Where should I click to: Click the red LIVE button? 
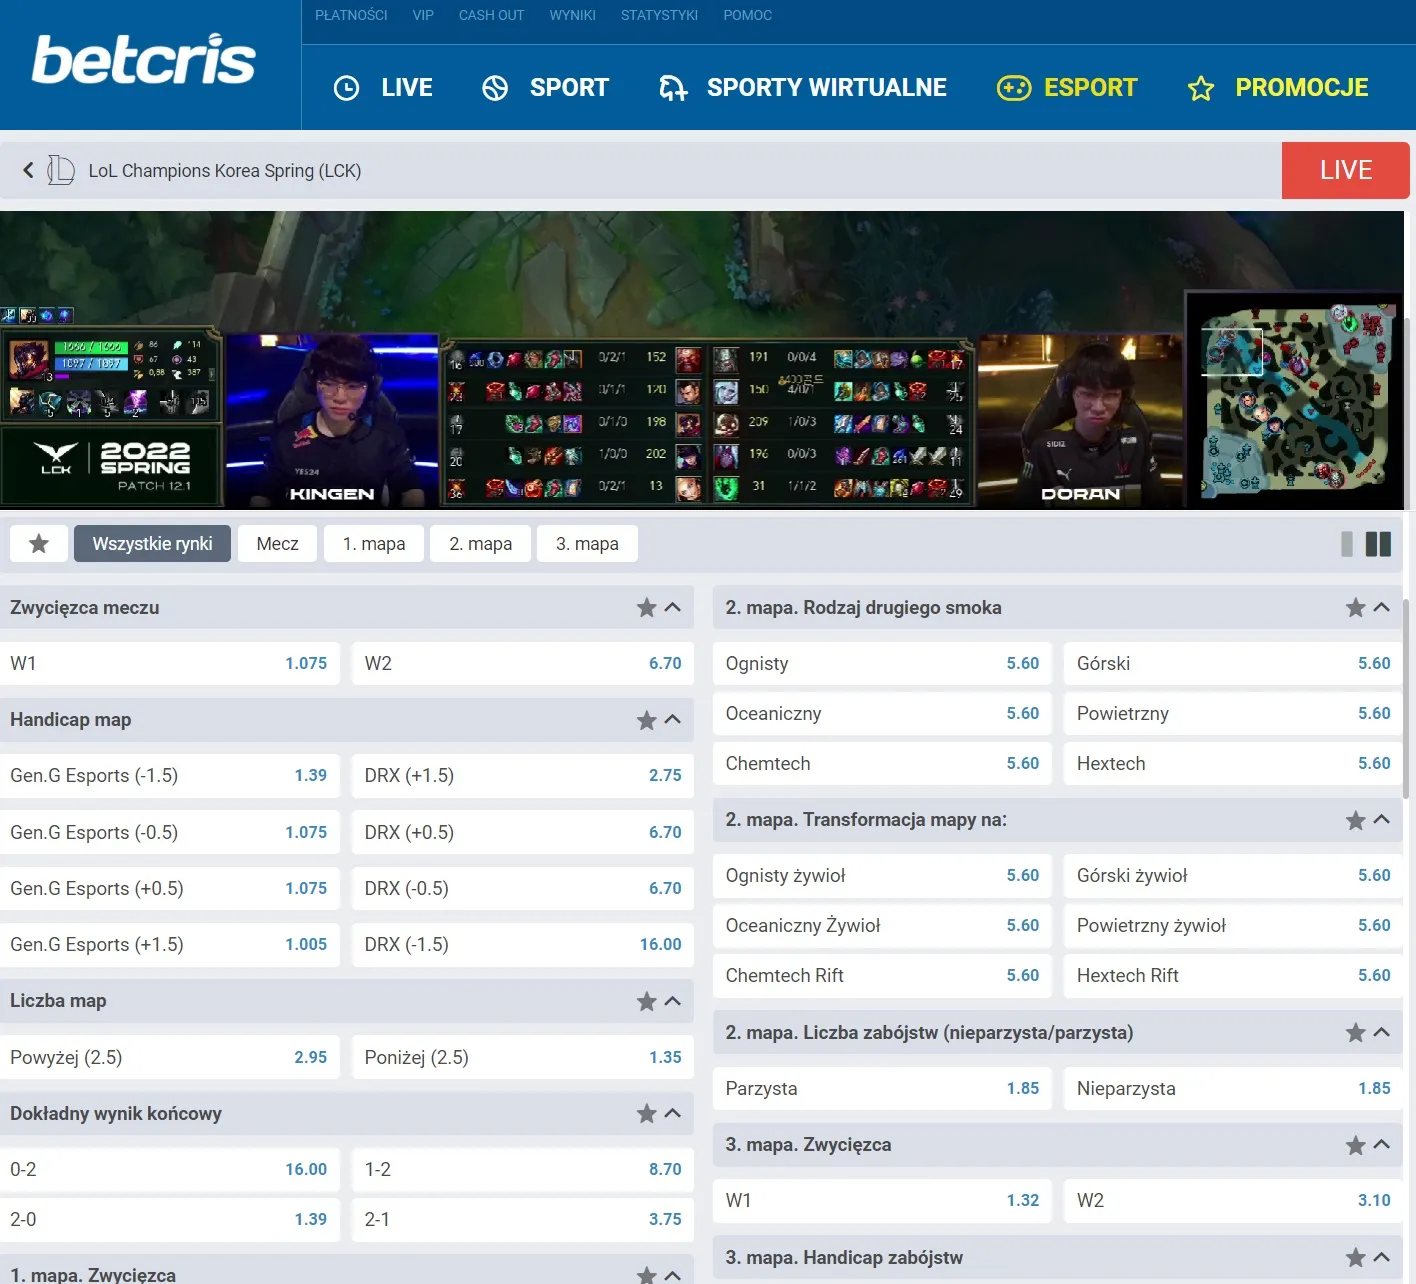click(x=1345, y=170)
